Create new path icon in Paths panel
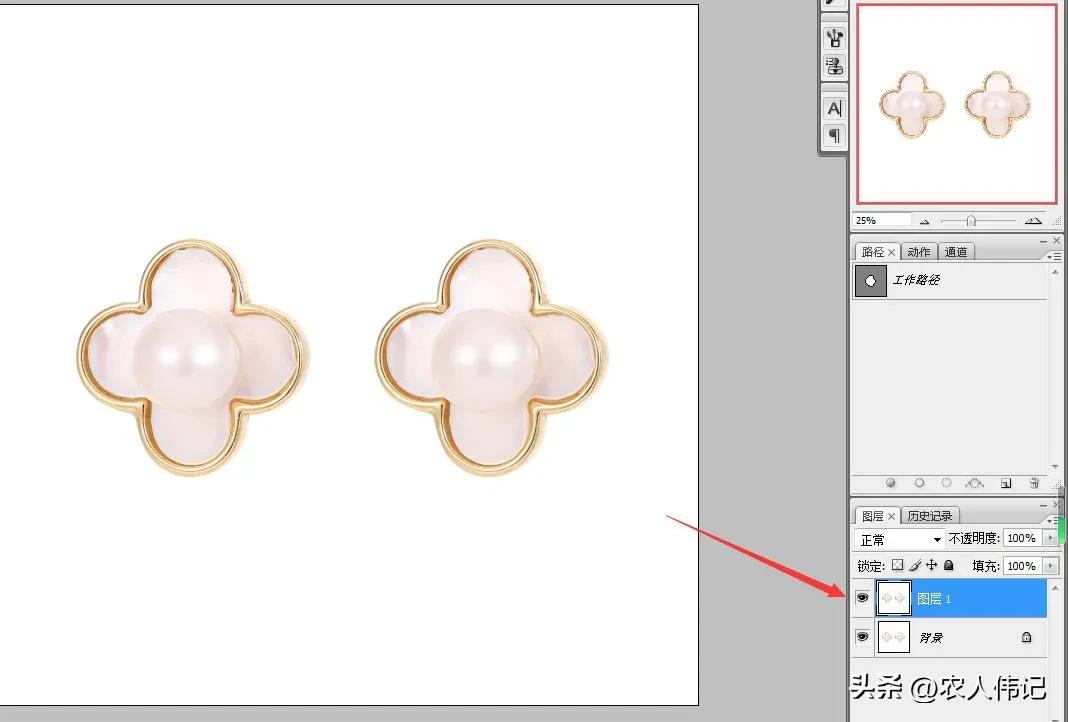Viewport: 1068px width, 722px height. click(x=1005, y=483)
